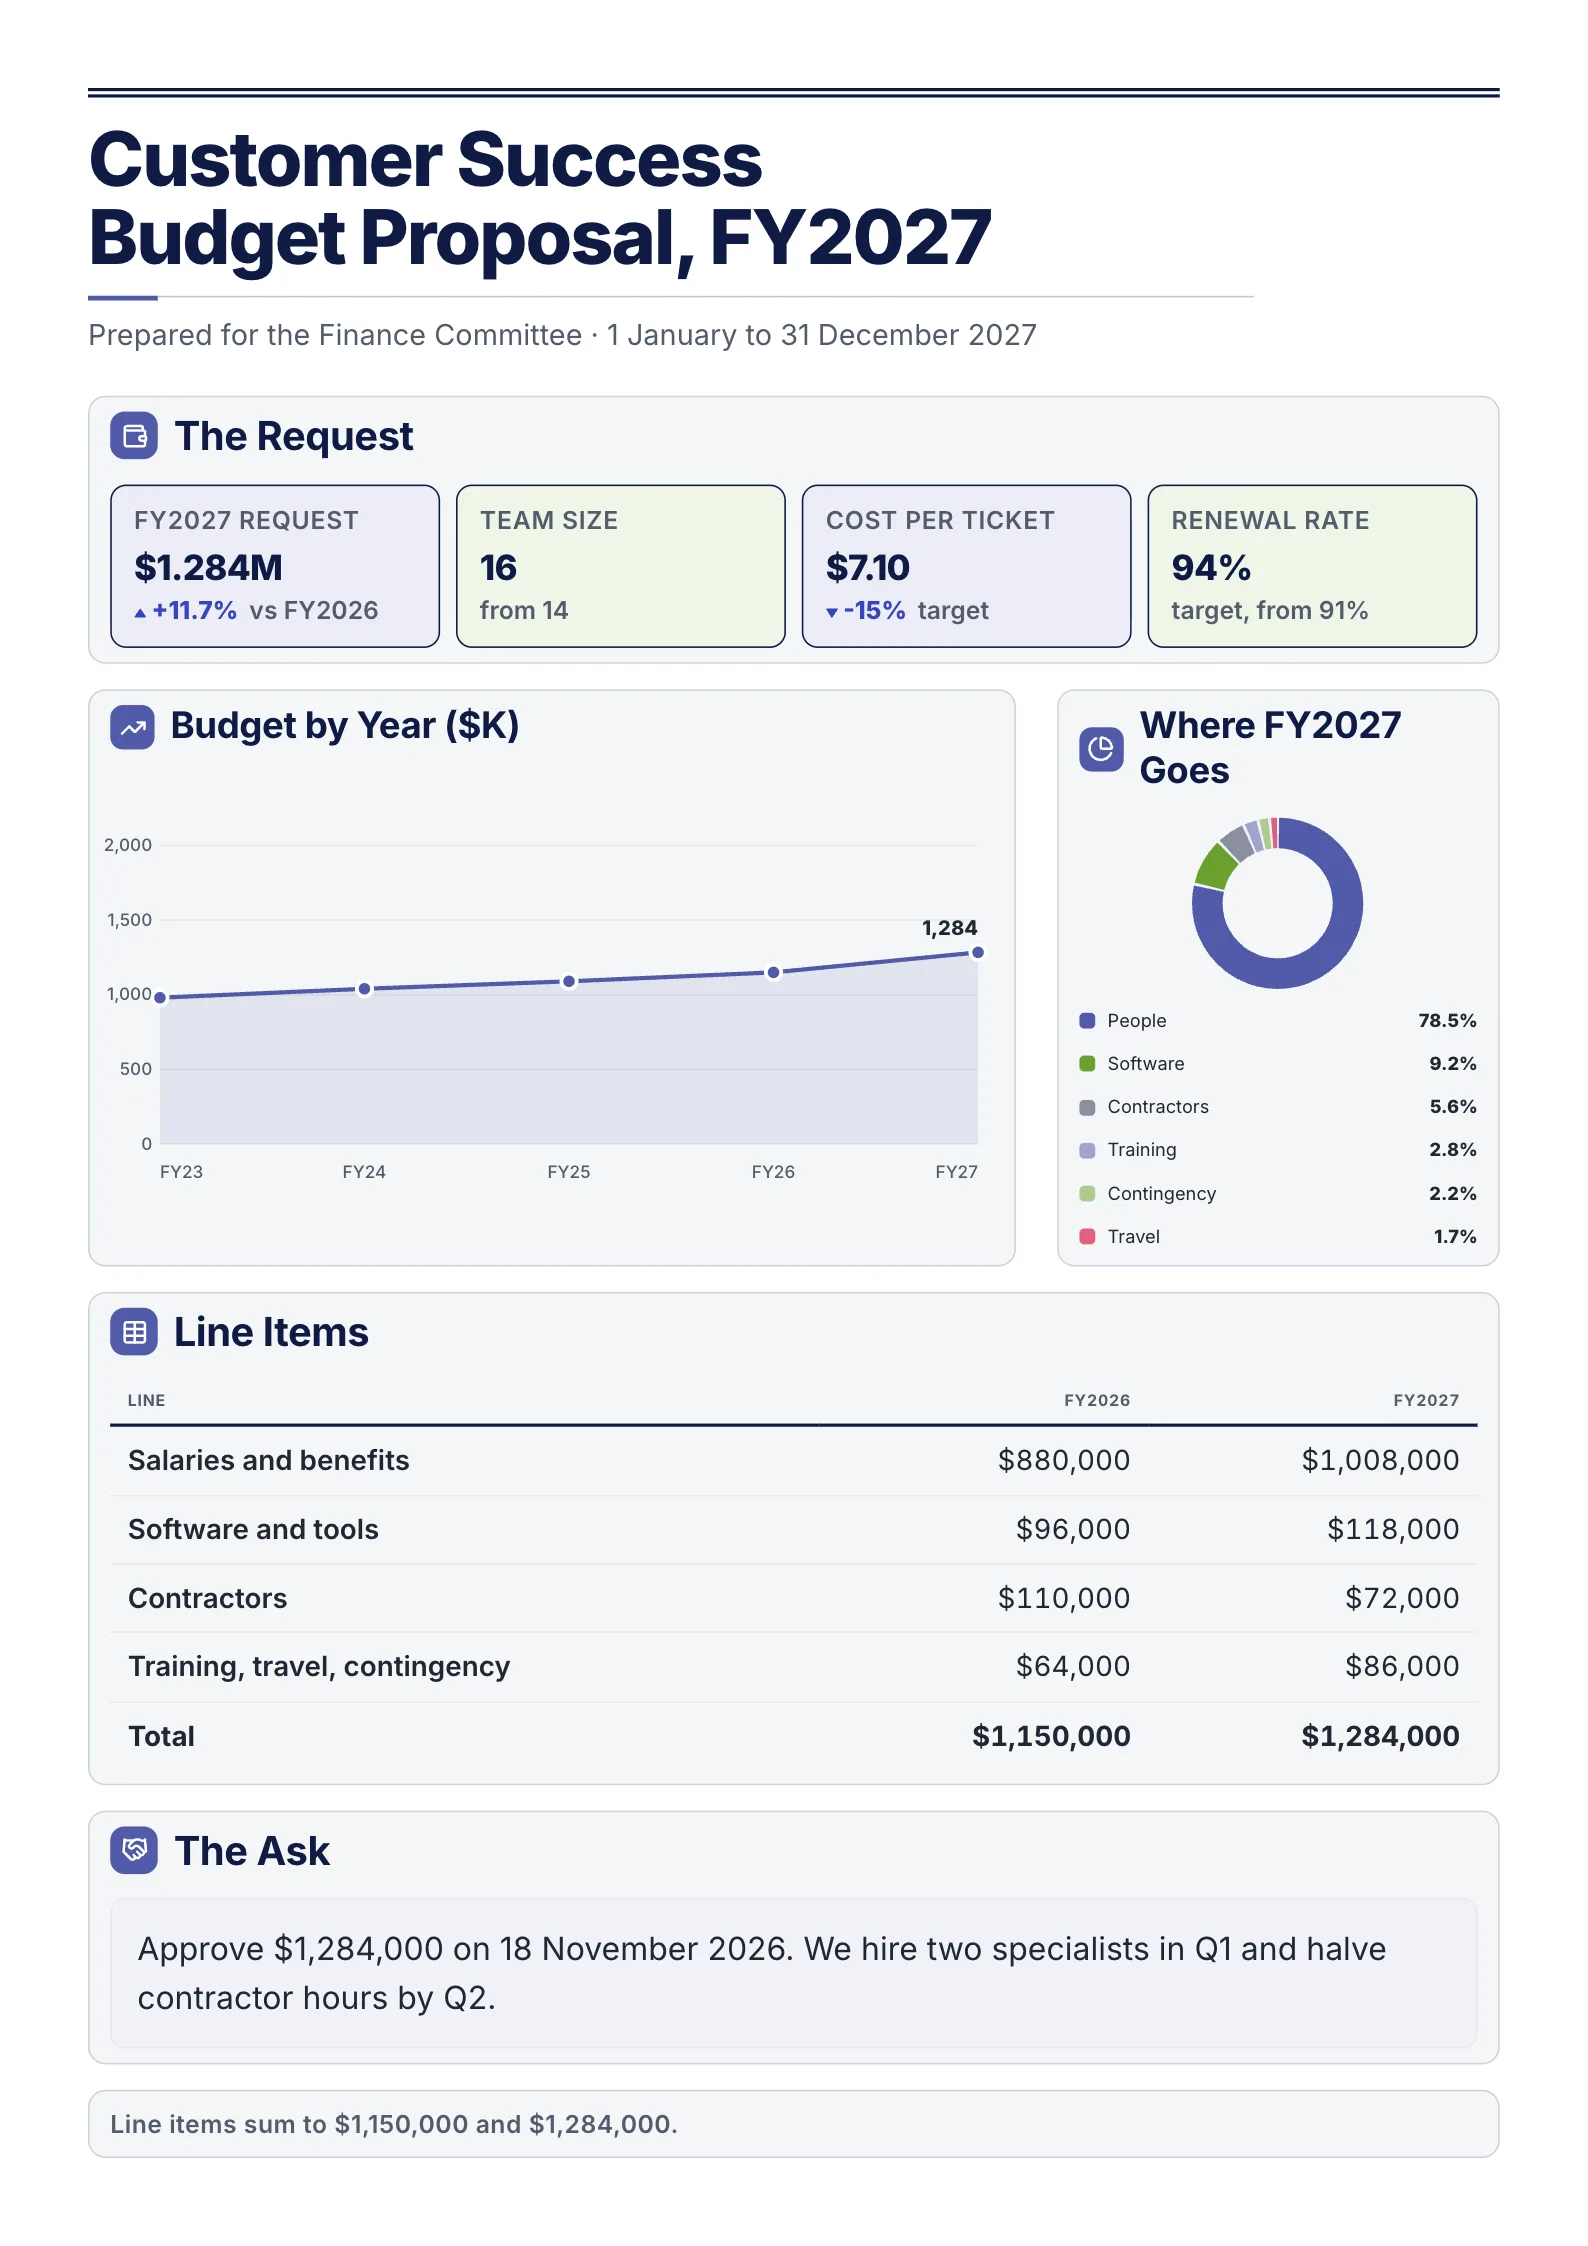Image resolution: width=1588 pixels, height=2246 pixels.
Task: Select the Team Size card
Action: click(621, 566)
